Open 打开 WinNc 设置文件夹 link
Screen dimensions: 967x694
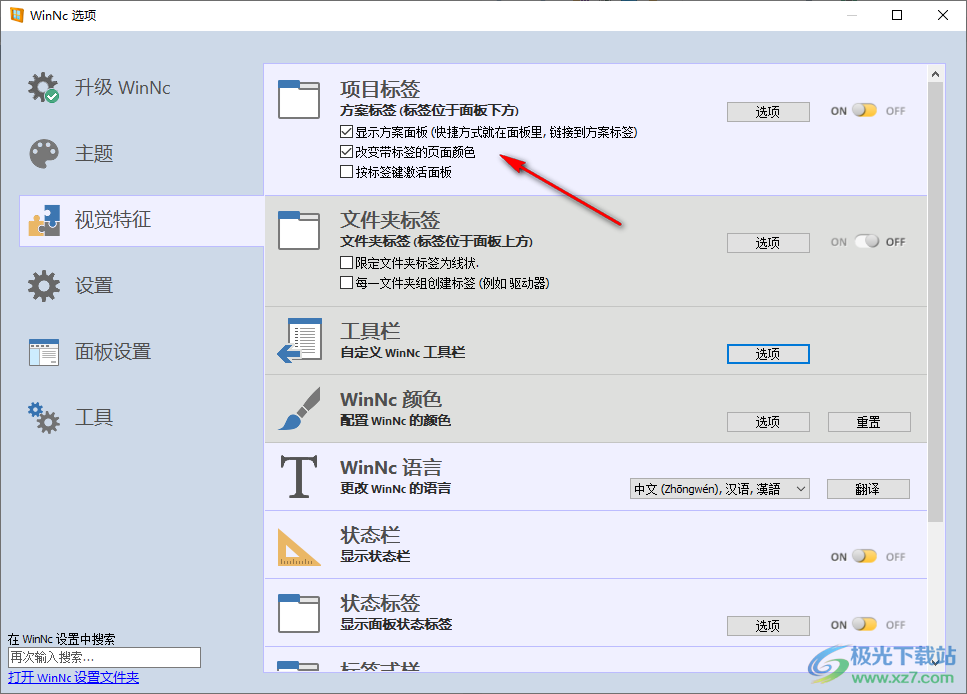[73, 677]
